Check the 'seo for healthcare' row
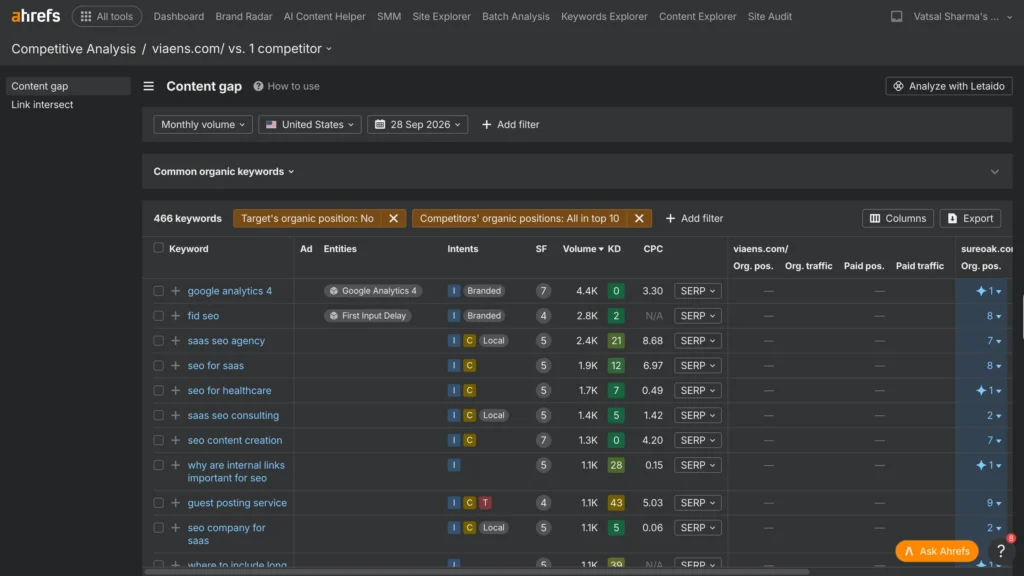This screenshot has width=1024, height=576. pyautogui.click(x=158, y=390)
